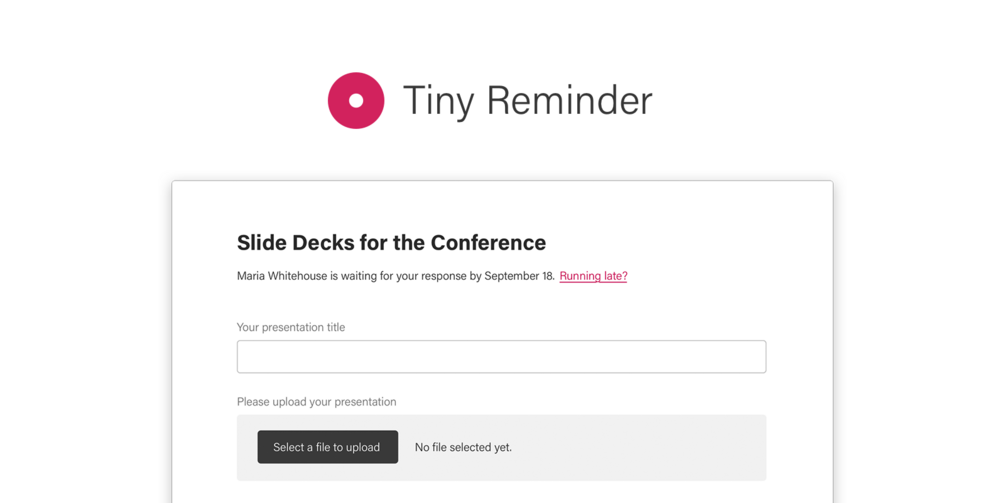Click the "No file selected yet." status text

point(463,448)
